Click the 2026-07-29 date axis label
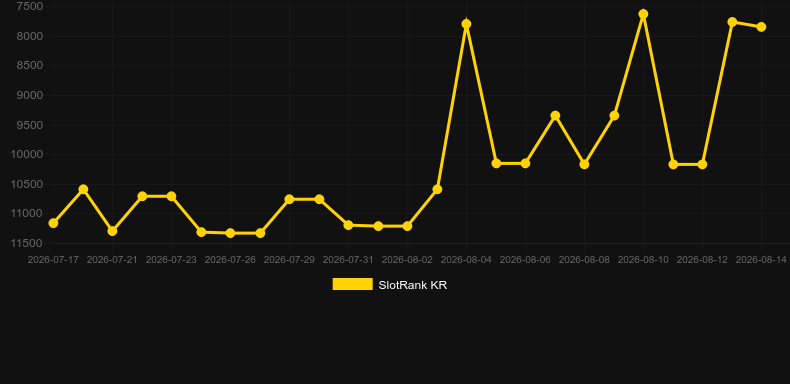This screenshot has height=384, width=790. (289, 260)
